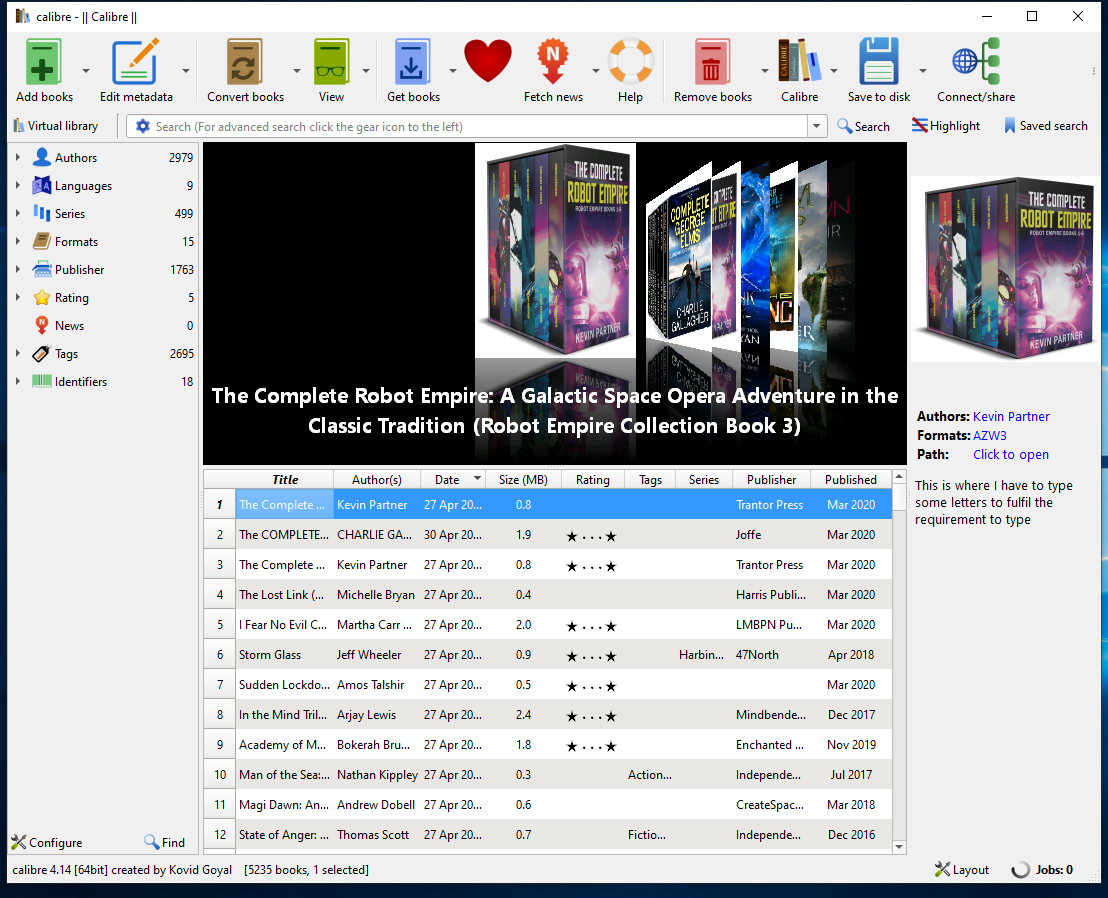Click the Calibre library icon
The image size is (1108, 898).
coord(799,63)
